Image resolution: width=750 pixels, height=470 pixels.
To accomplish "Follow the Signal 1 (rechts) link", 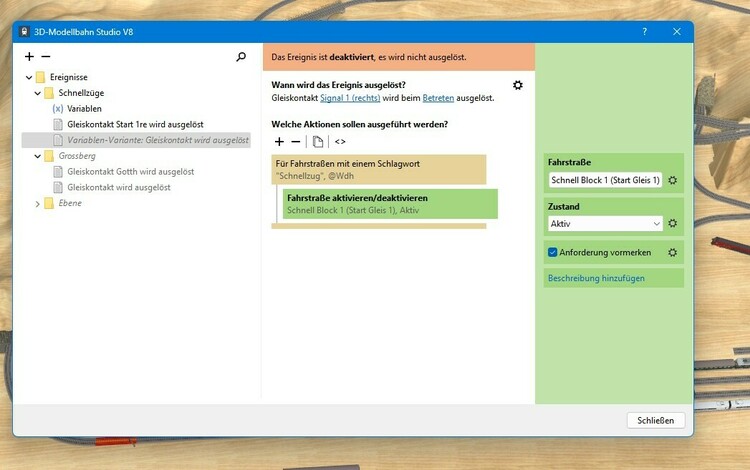I will pos(350,98).
